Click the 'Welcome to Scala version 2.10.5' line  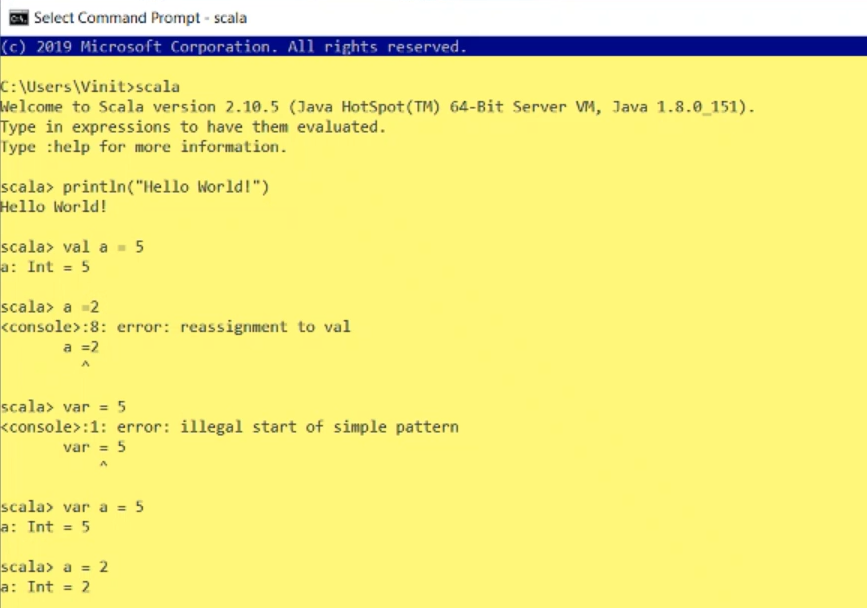(377, 107)
